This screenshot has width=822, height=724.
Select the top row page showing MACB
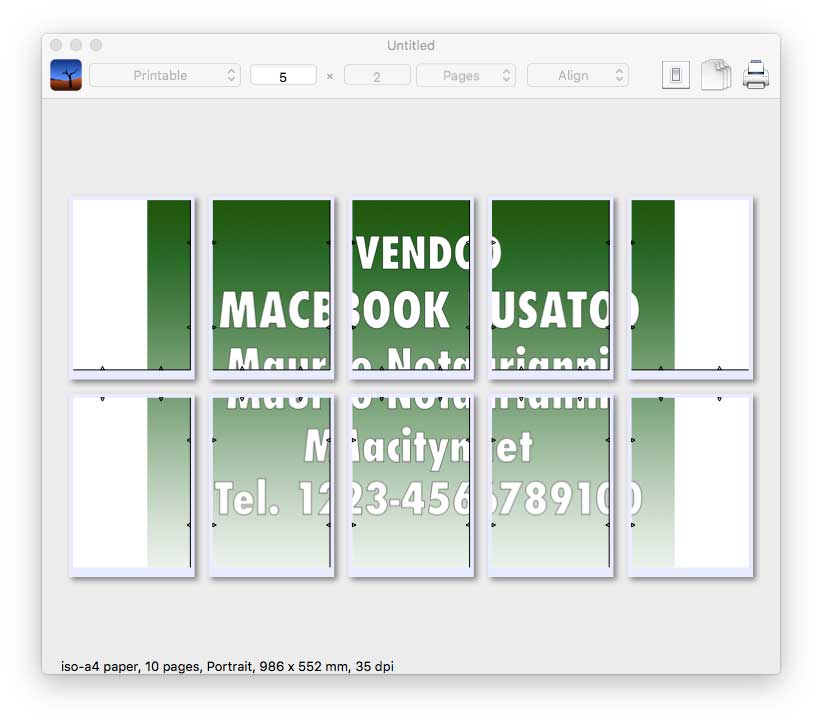coord(272,287)
